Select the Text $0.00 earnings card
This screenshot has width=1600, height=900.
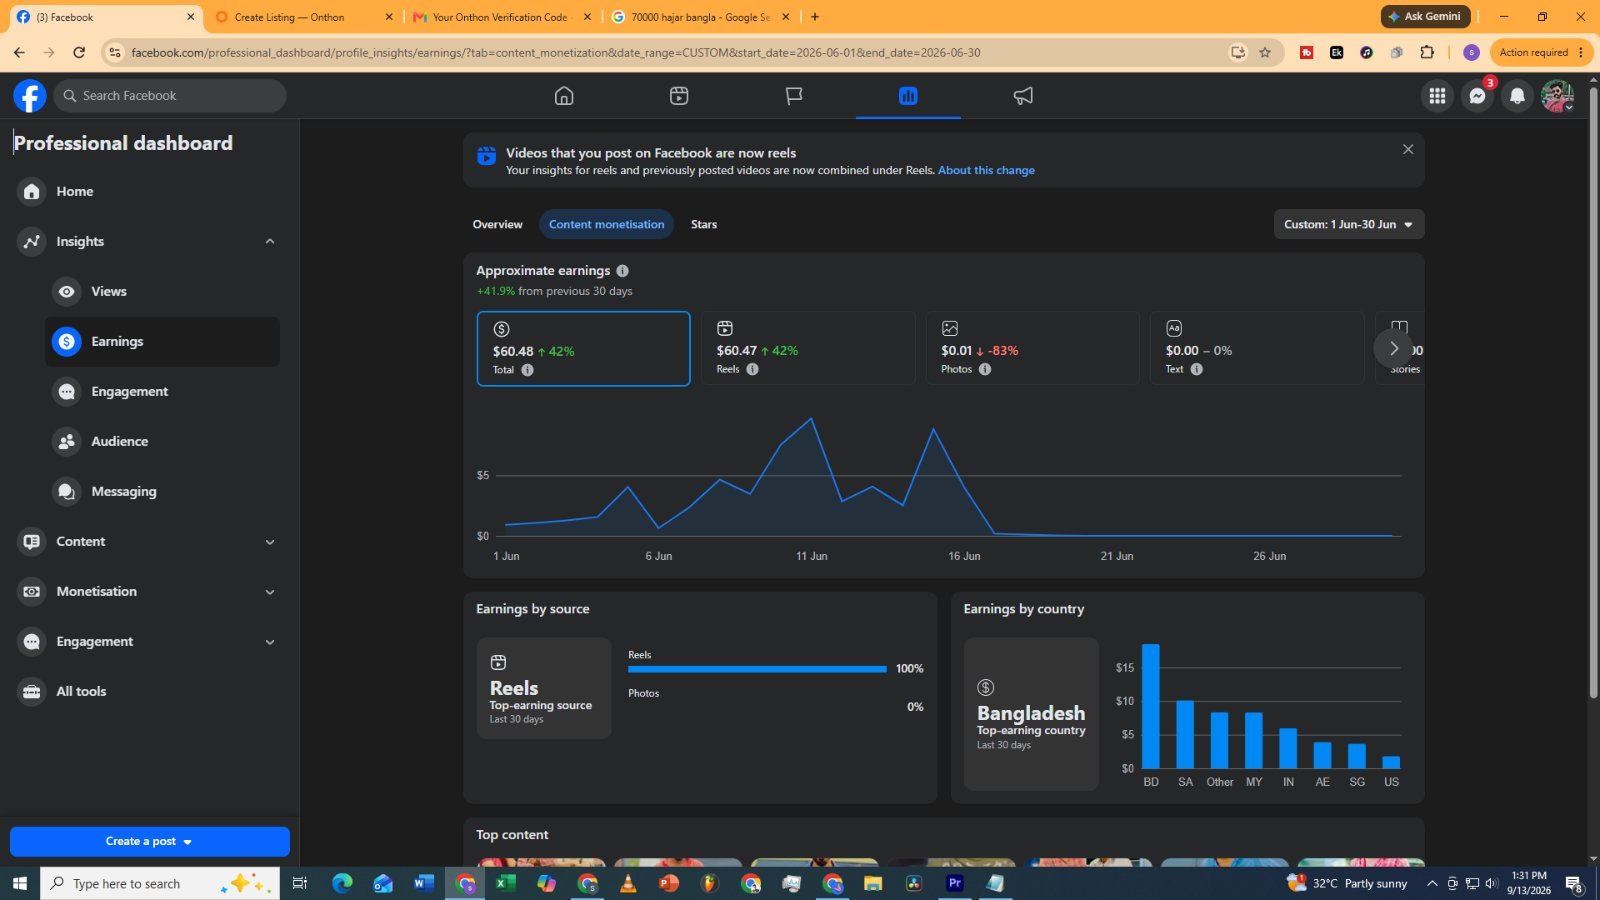[x=1257, y=348]
